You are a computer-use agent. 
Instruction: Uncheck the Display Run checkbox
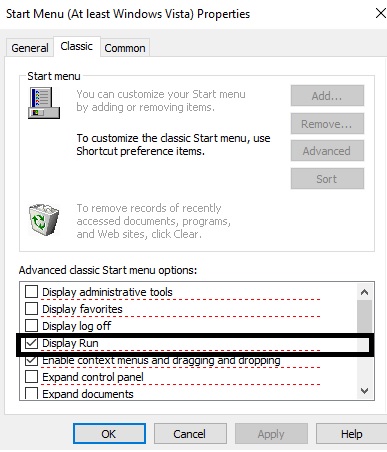(x=32, y=343)
